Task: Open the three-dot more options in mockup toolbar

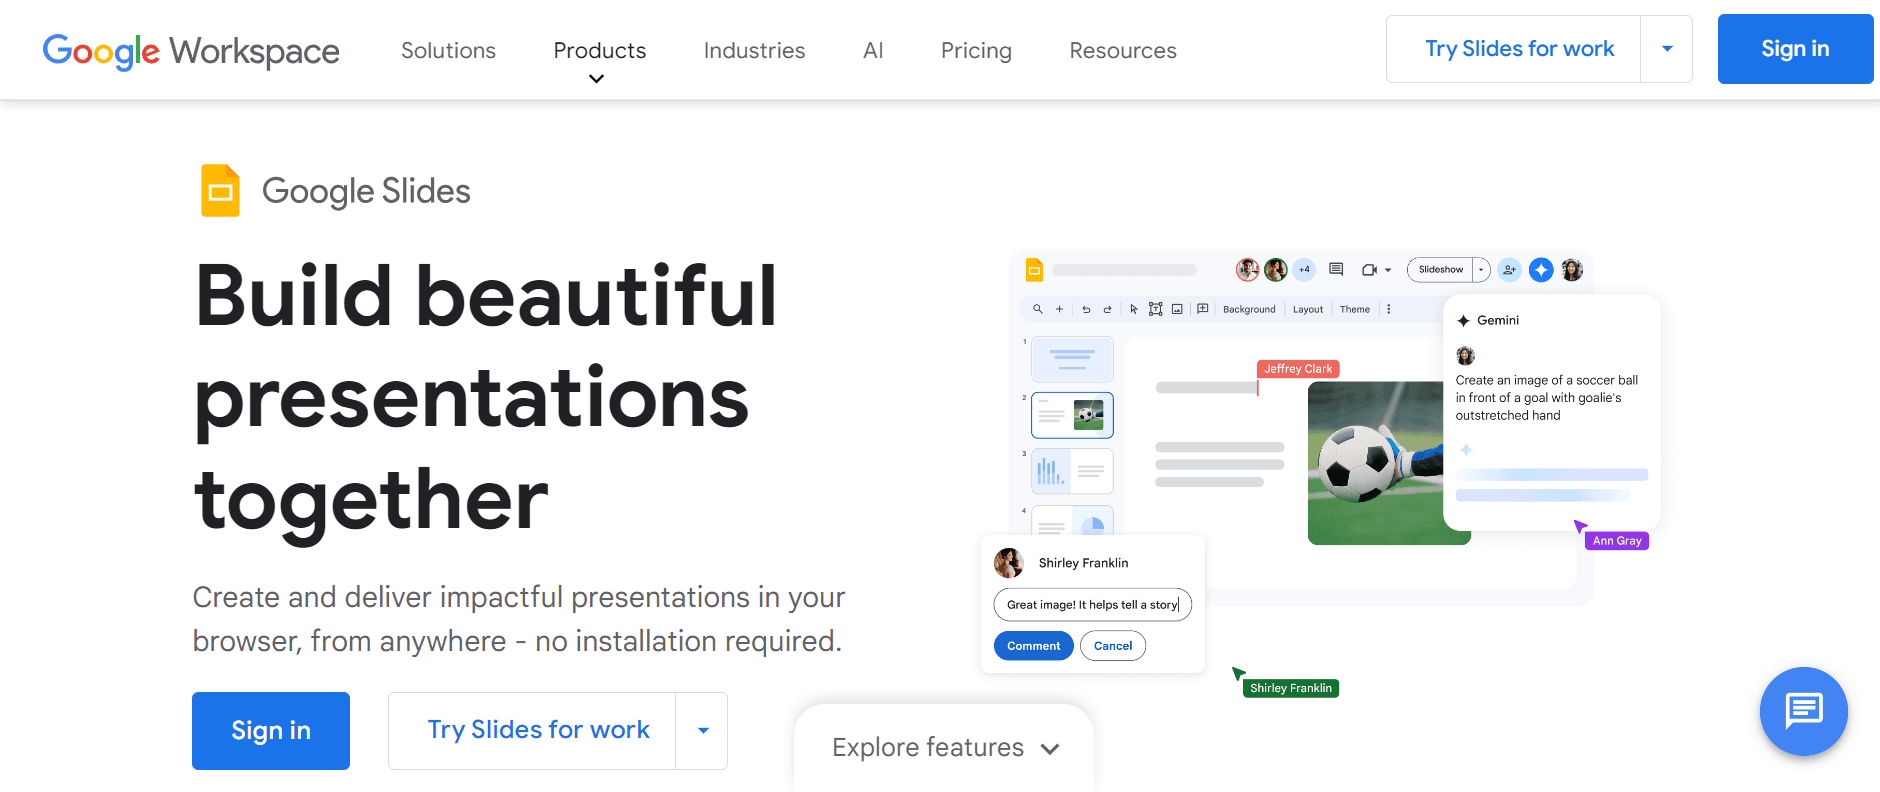Action: (1389, 309)
